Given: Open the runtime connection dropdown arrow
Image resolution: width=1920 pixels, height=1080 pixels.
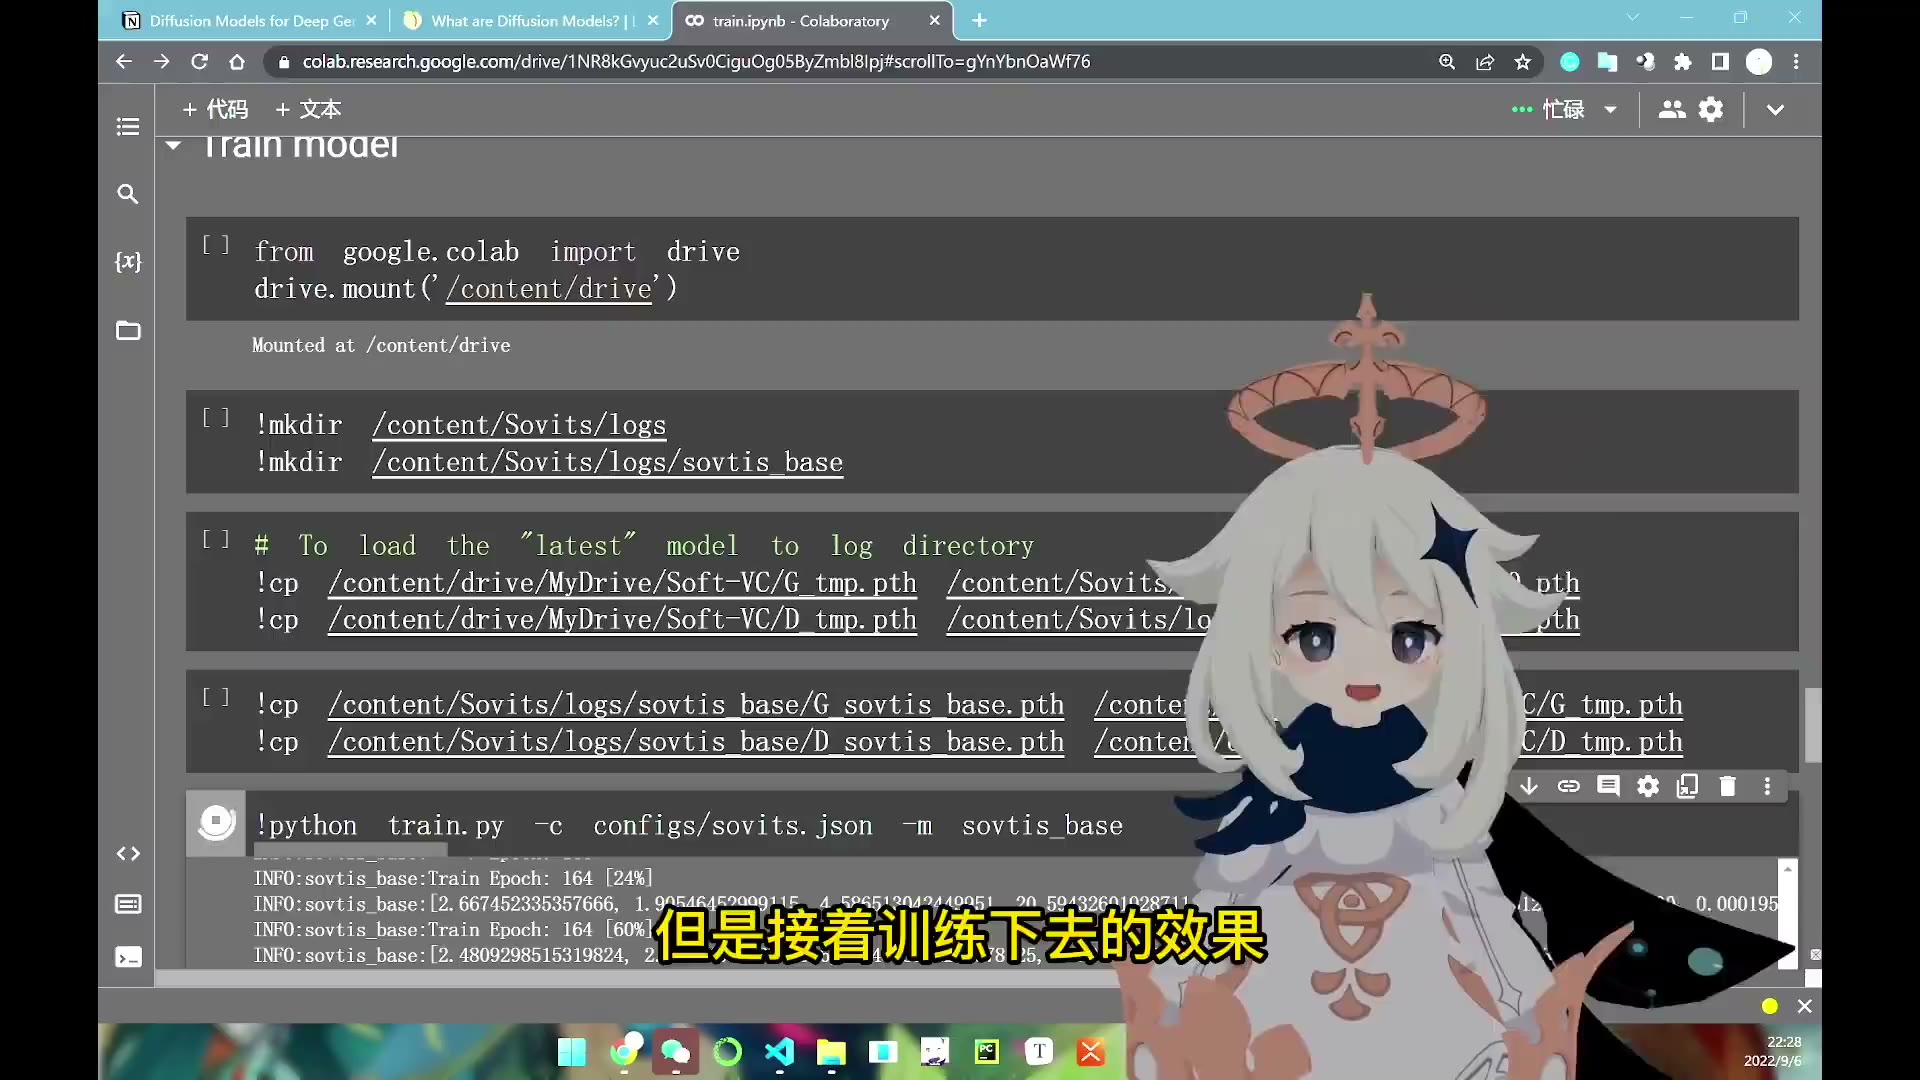Looking at the screenshot, I should pyautogui.click(x=1611, y=110).
